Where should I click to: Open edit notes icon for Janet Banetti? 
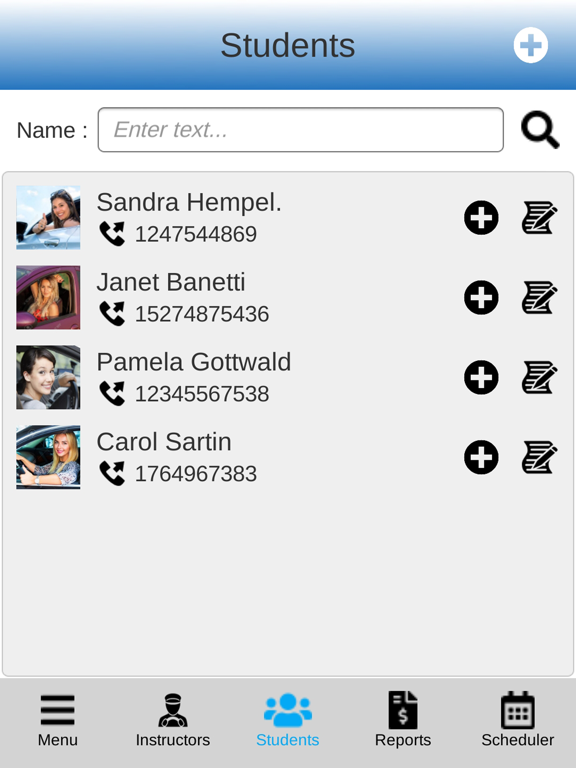tap(539, 297)
